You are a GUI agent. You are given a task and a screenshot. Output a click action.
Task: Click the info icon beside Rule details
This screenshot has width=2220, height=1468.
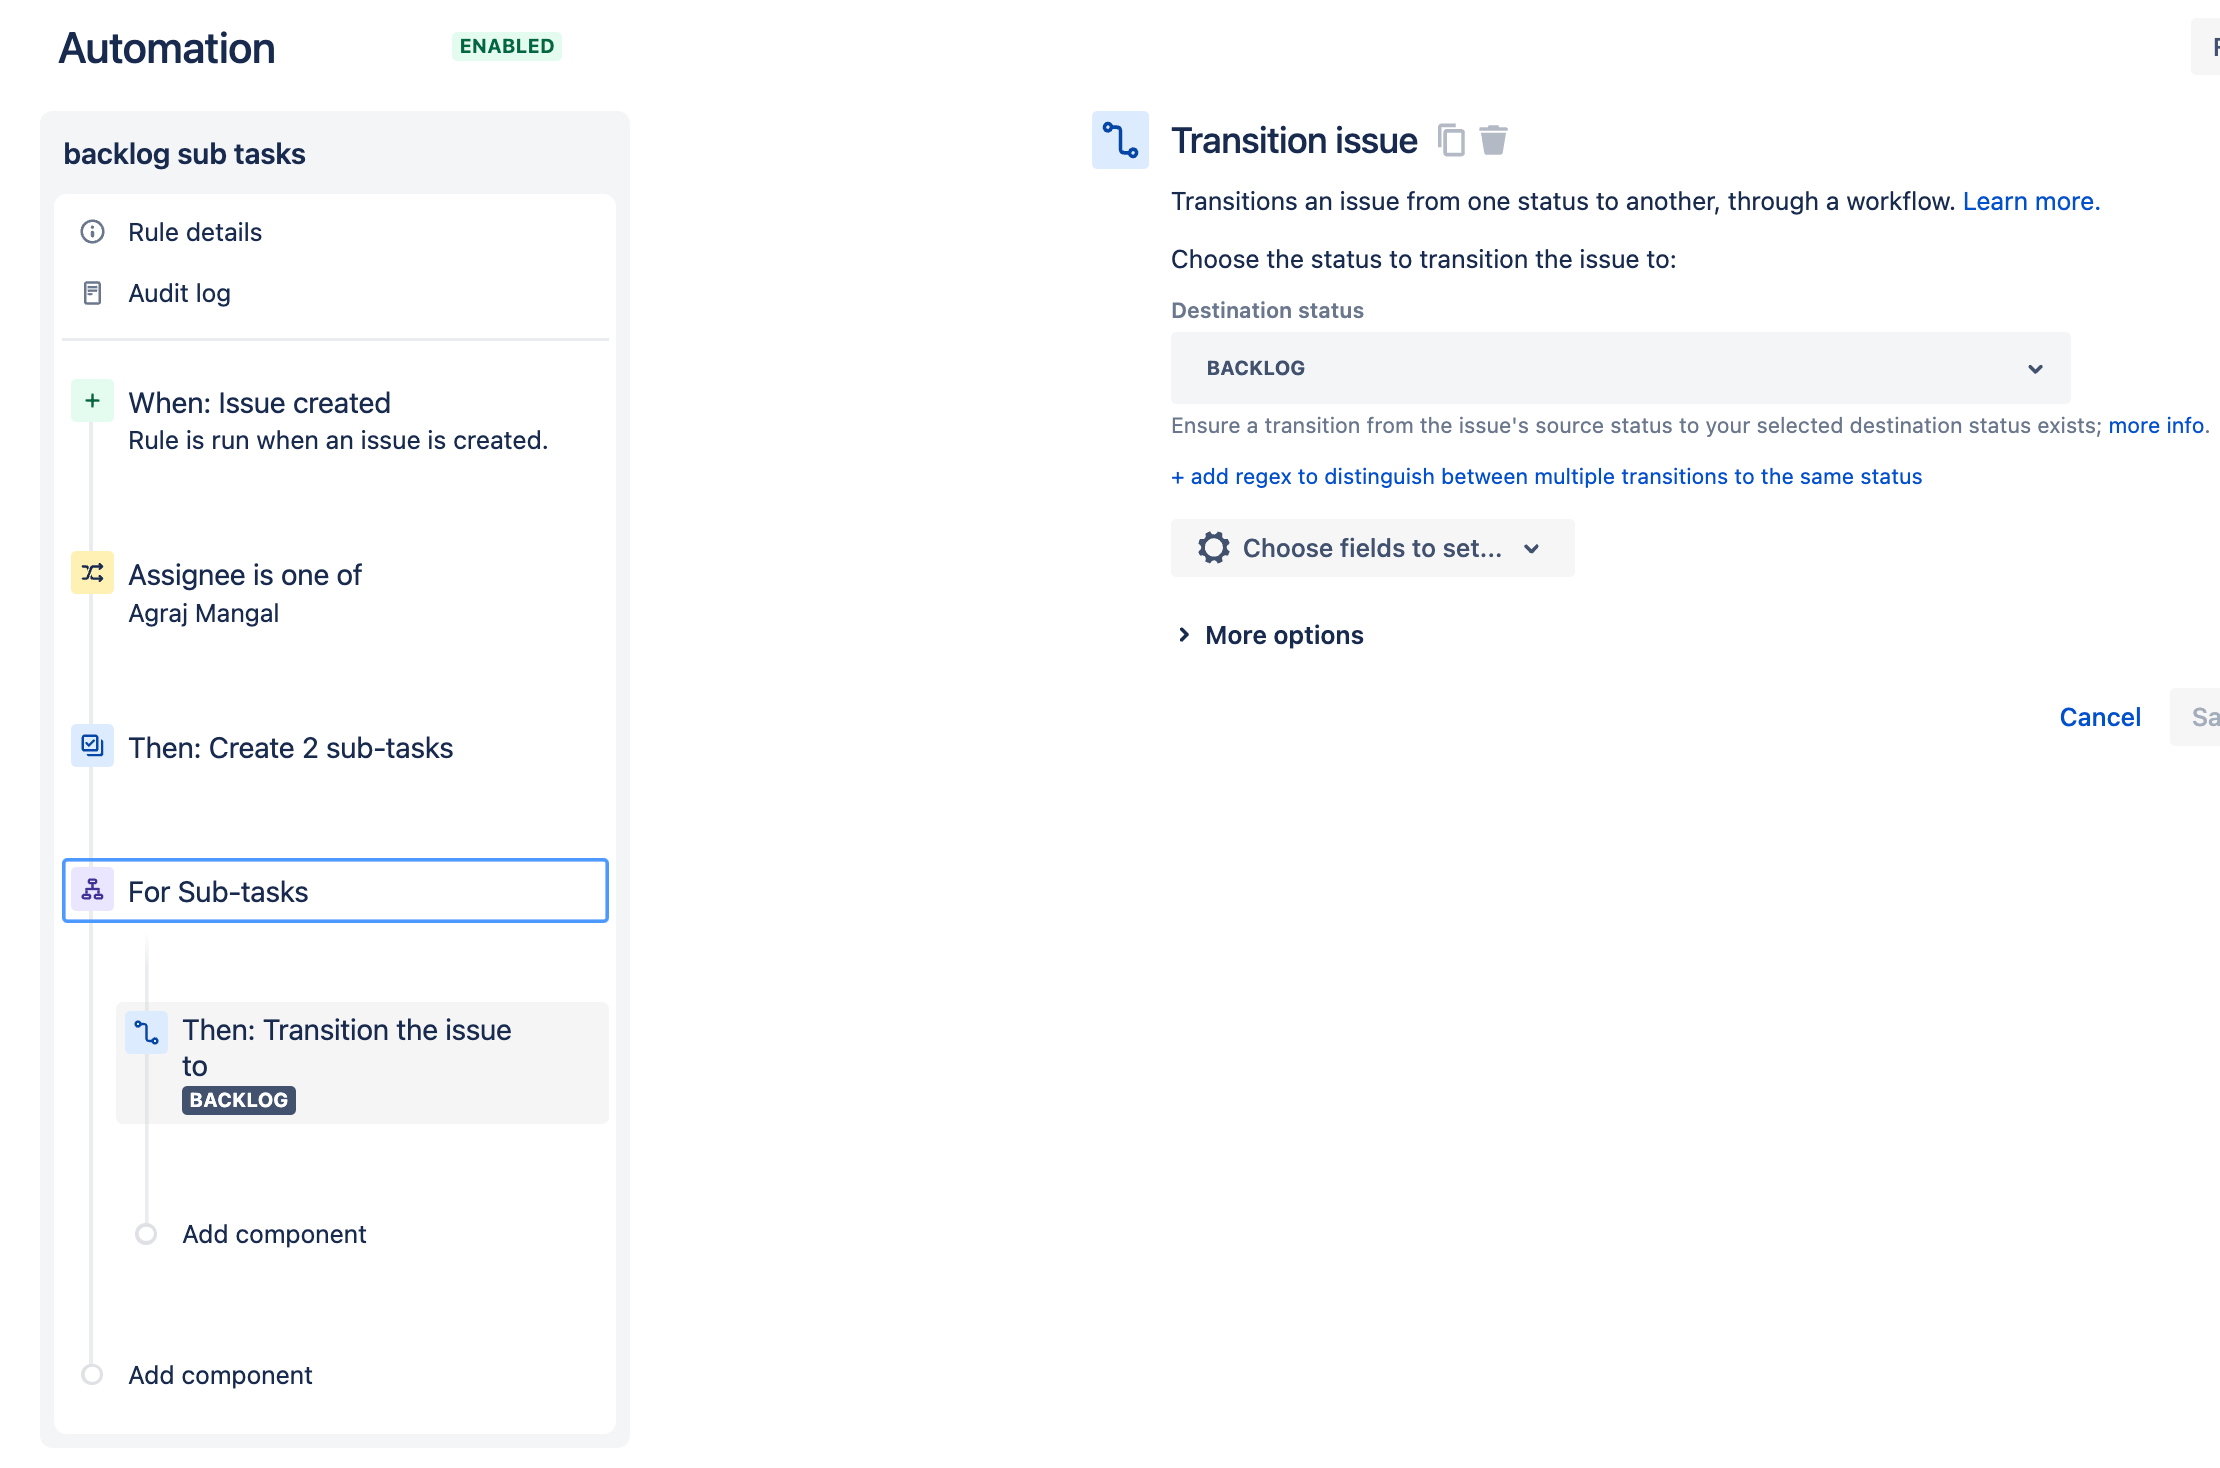(92, 231)
